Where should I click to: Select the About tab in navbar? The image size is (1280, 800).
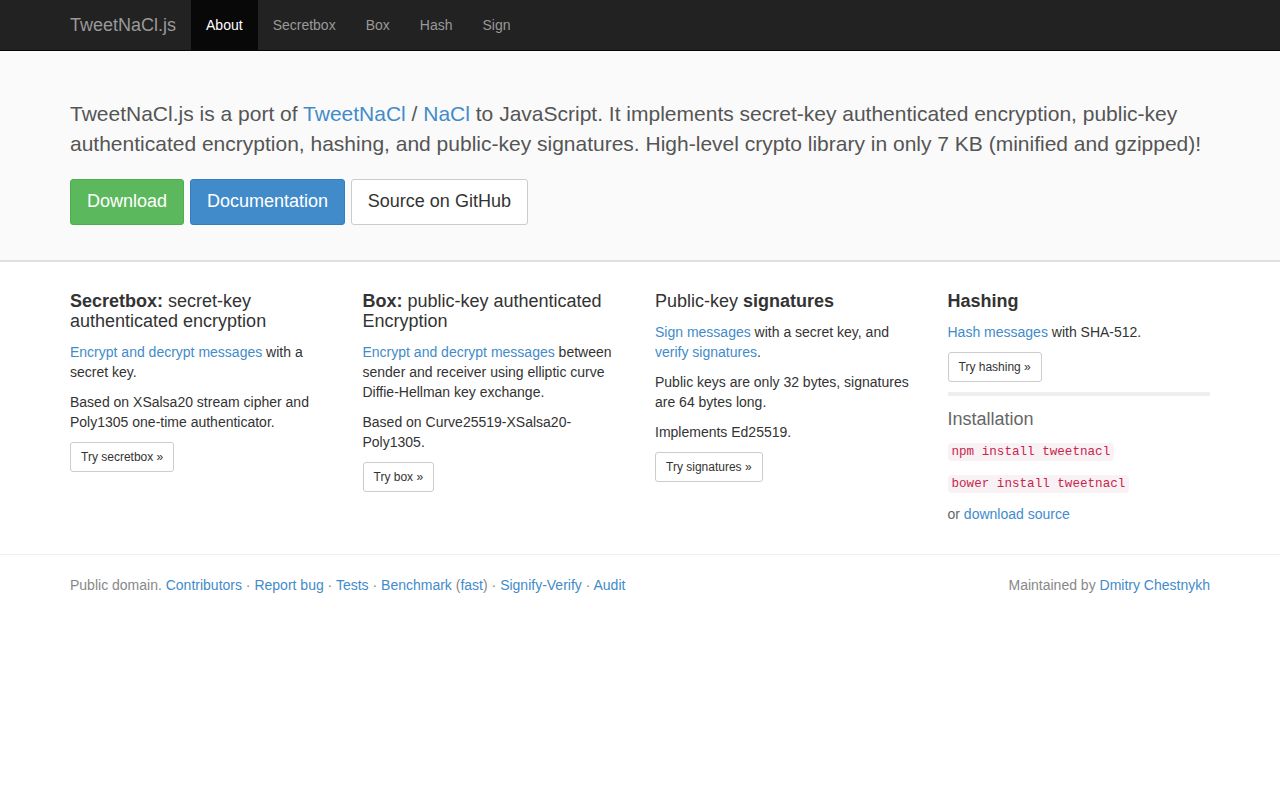tap(224, 25)
